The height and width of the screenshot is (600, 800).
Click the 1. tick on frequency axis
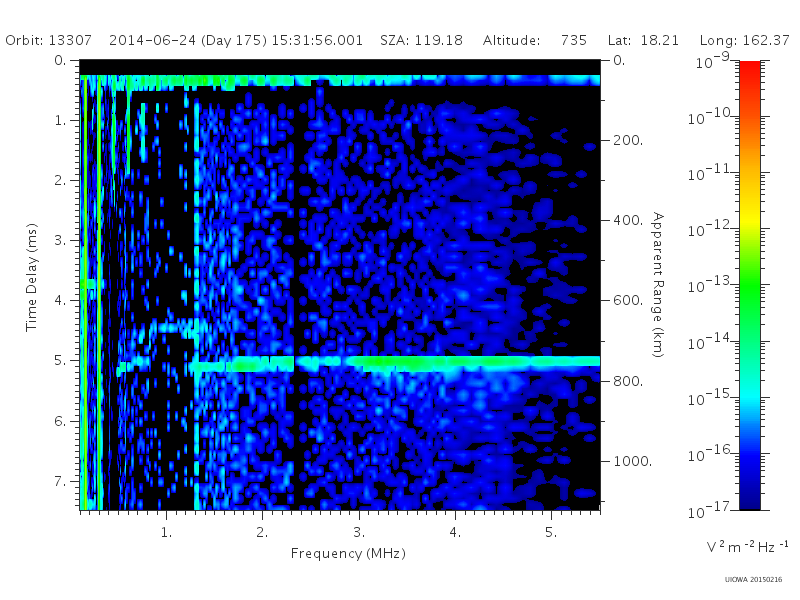tap(166, 533)
